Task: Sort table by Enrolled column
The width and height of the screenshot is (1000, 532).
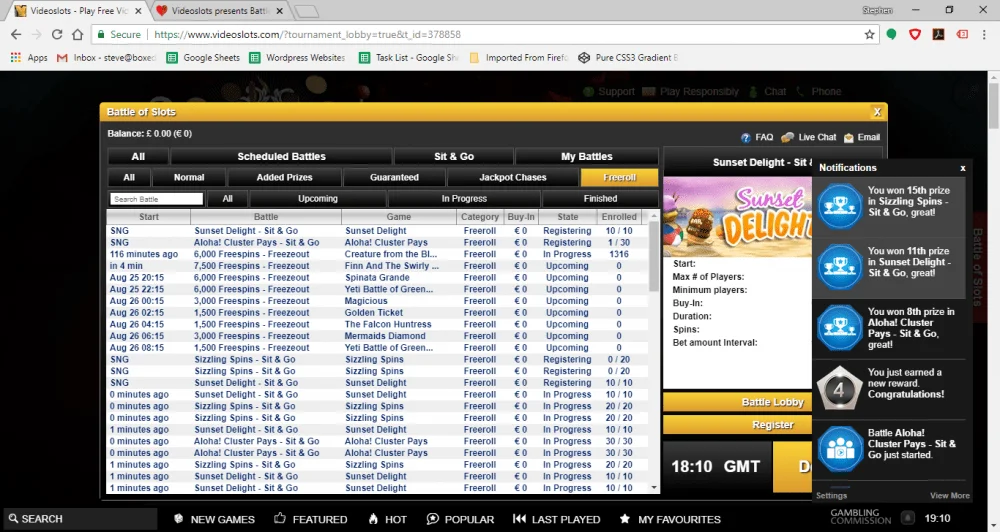Action: pos(619,217)
